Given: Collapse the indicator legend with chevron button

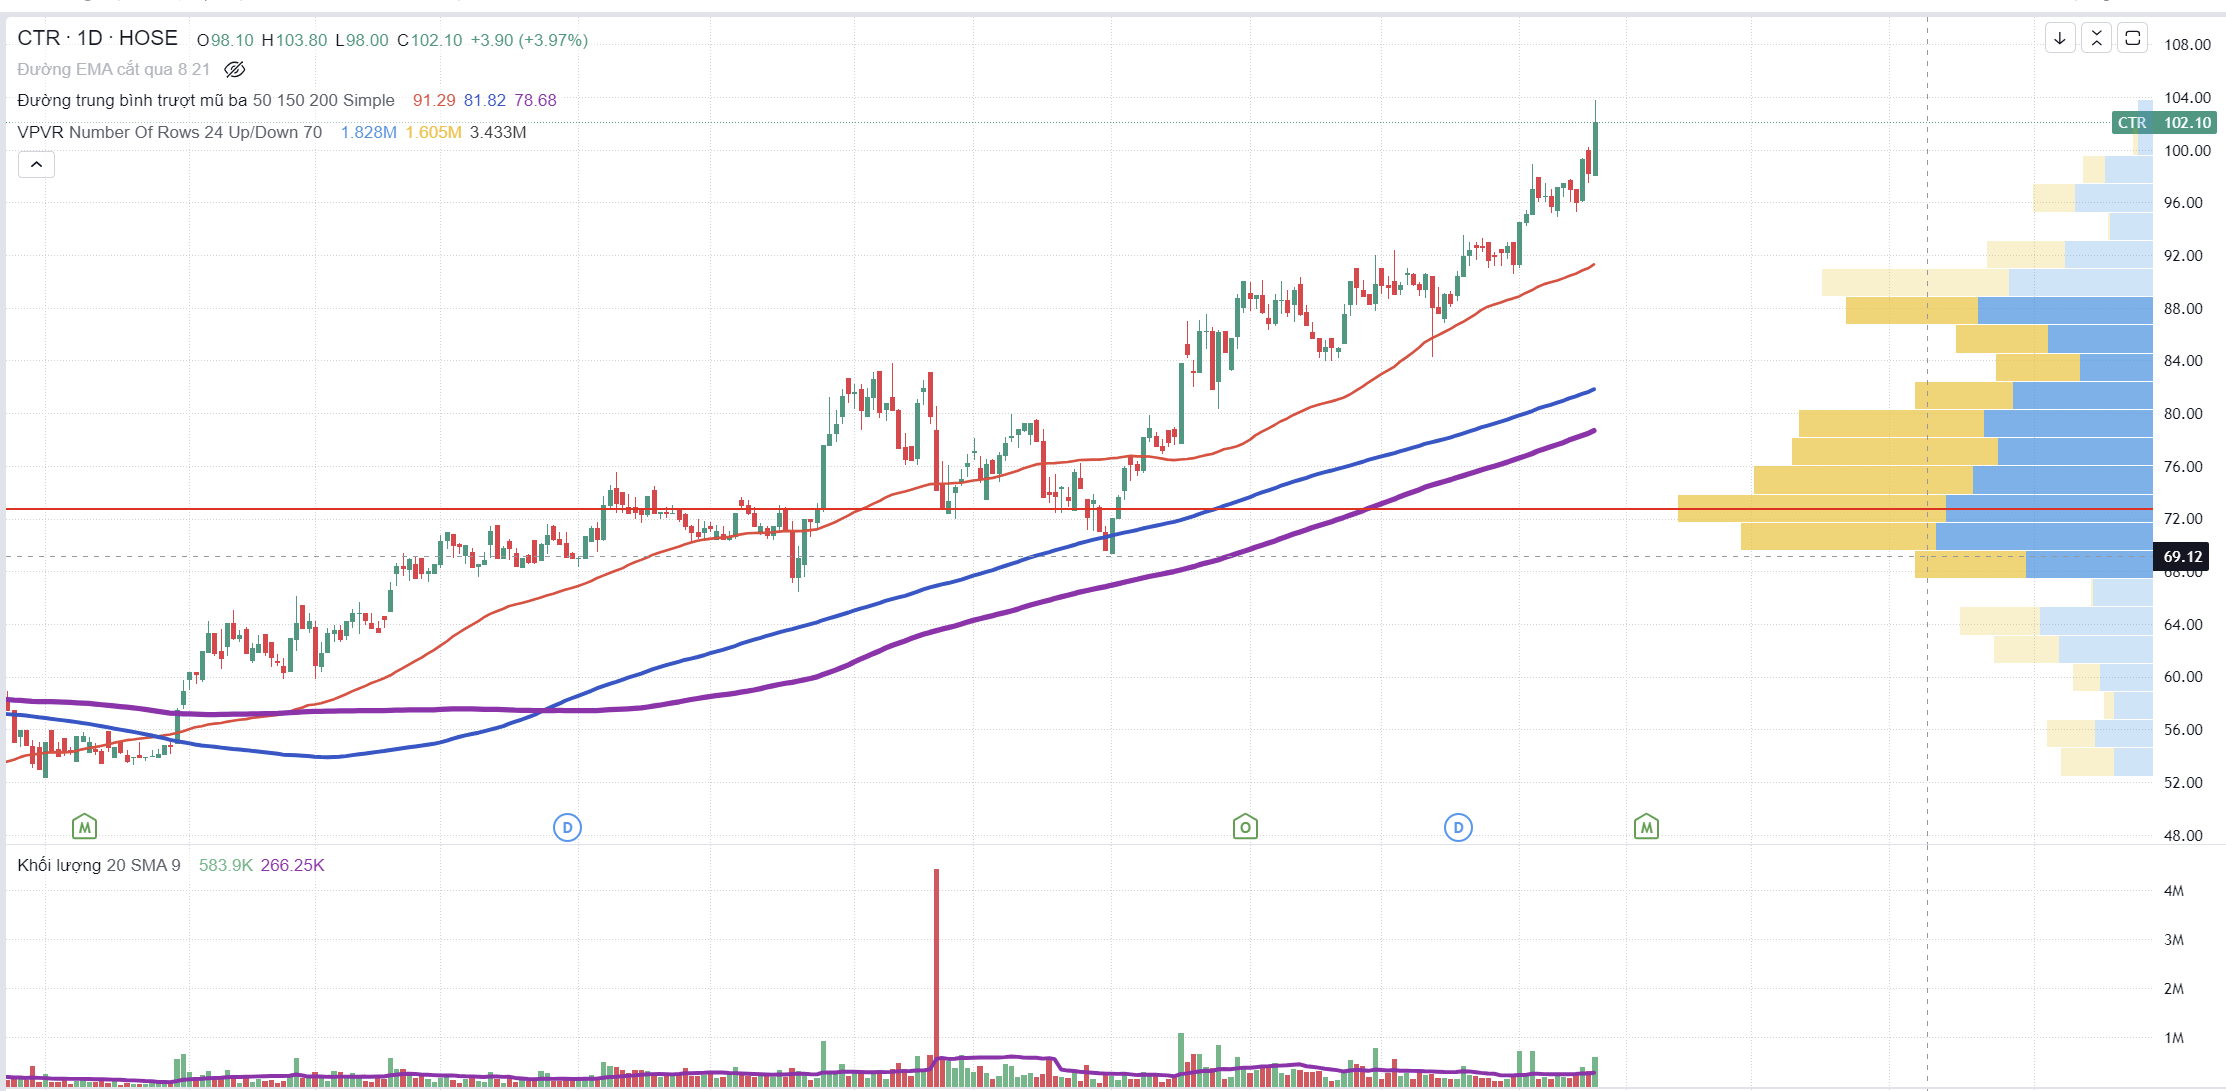Looking at the screenshot, I should click(36, 164).
